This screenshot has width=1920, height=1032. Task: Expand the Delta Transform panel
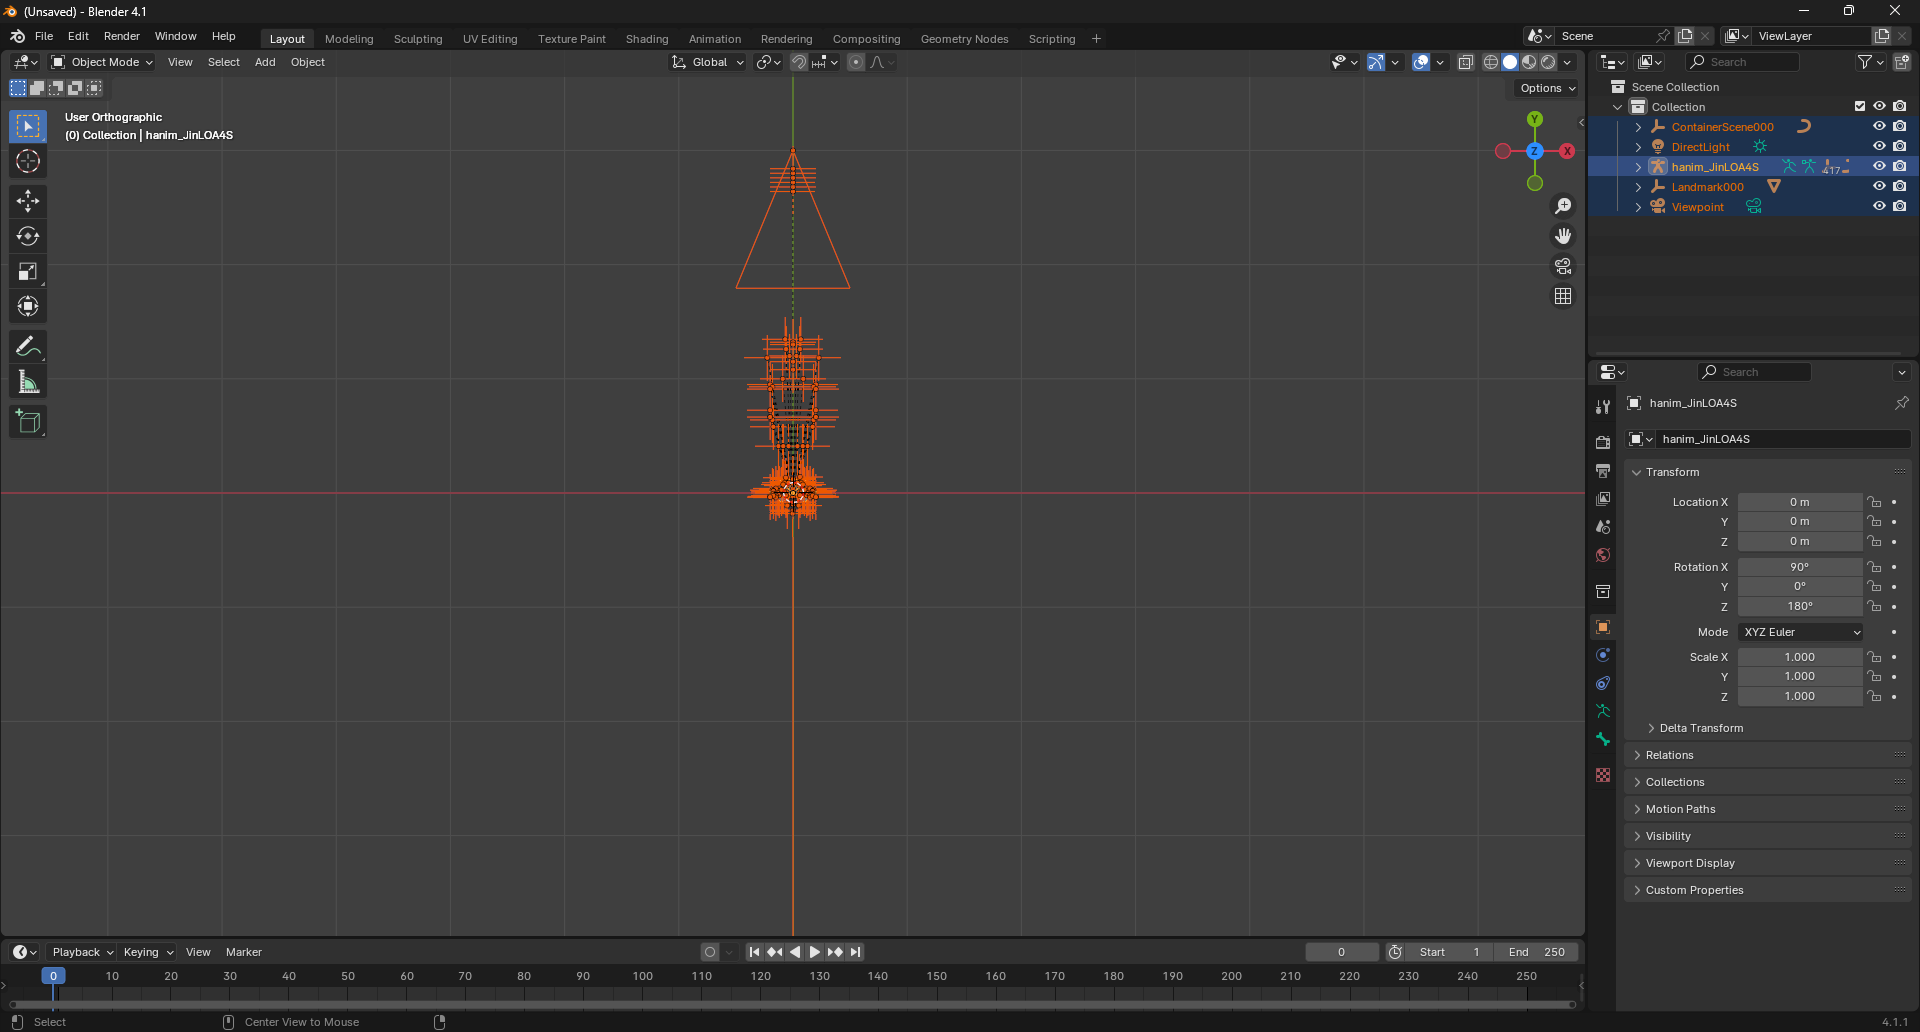click(x=1700, y=728)
